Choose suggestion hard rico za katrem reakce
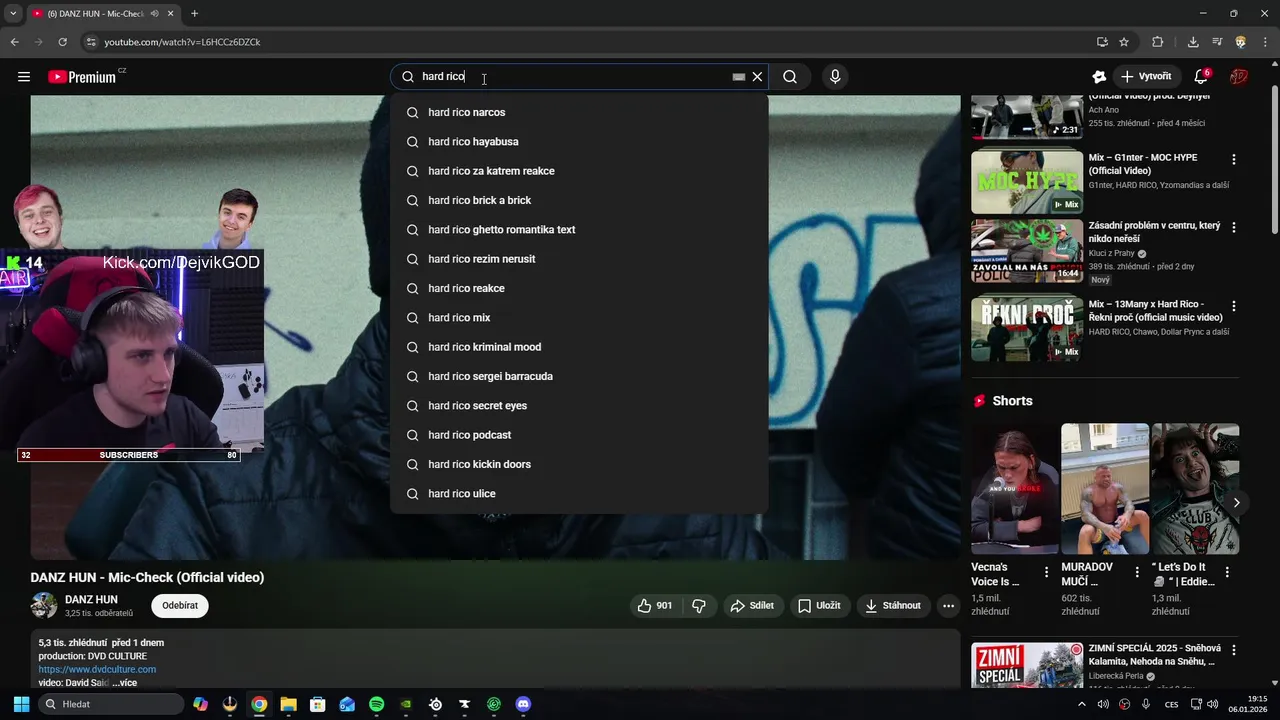 [580, 171]
